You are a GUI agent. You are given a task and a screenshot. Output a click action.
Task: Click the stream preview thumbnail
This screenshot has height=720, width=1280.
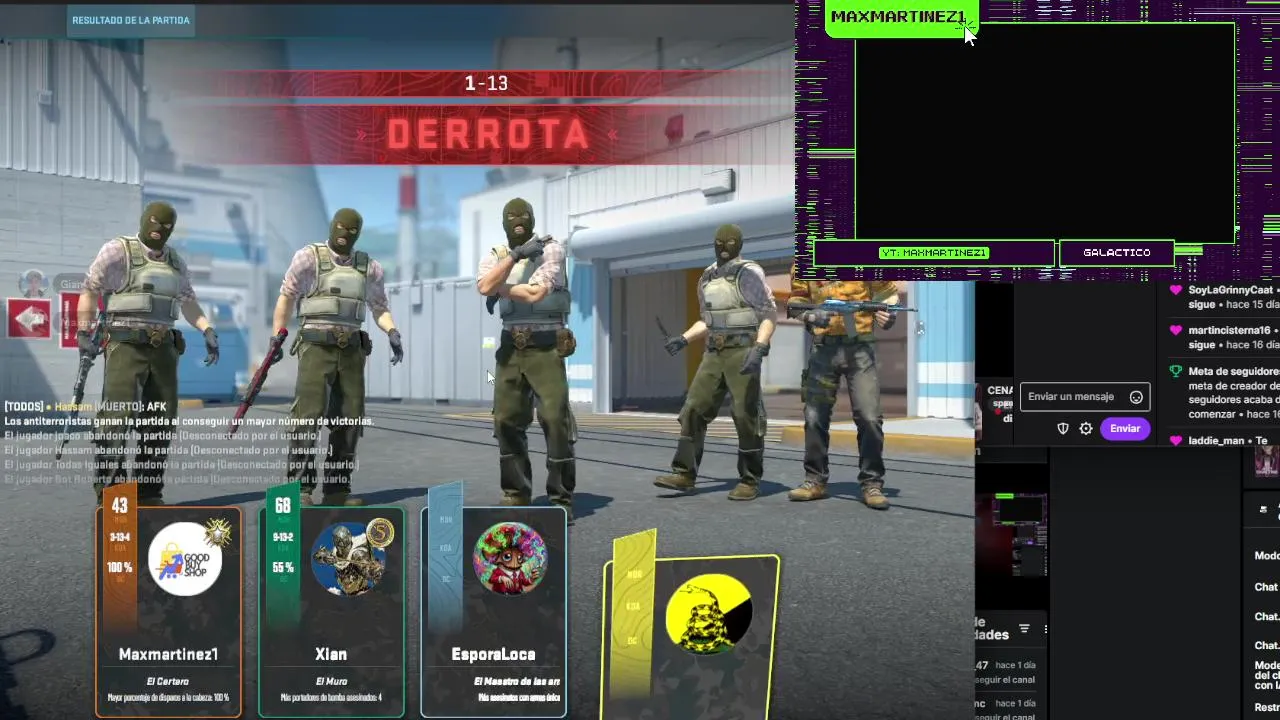[x=1012, y=533]
